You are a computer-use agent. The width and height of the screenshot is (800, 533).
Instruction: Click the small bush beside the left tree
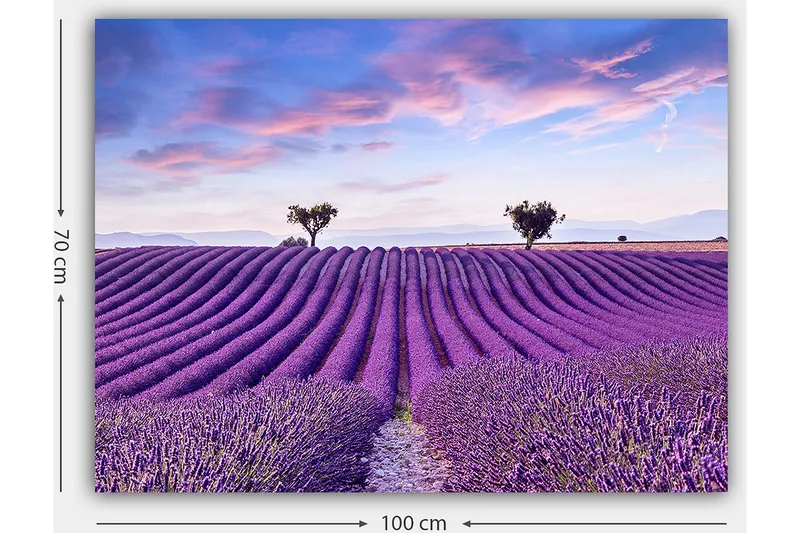292,241
